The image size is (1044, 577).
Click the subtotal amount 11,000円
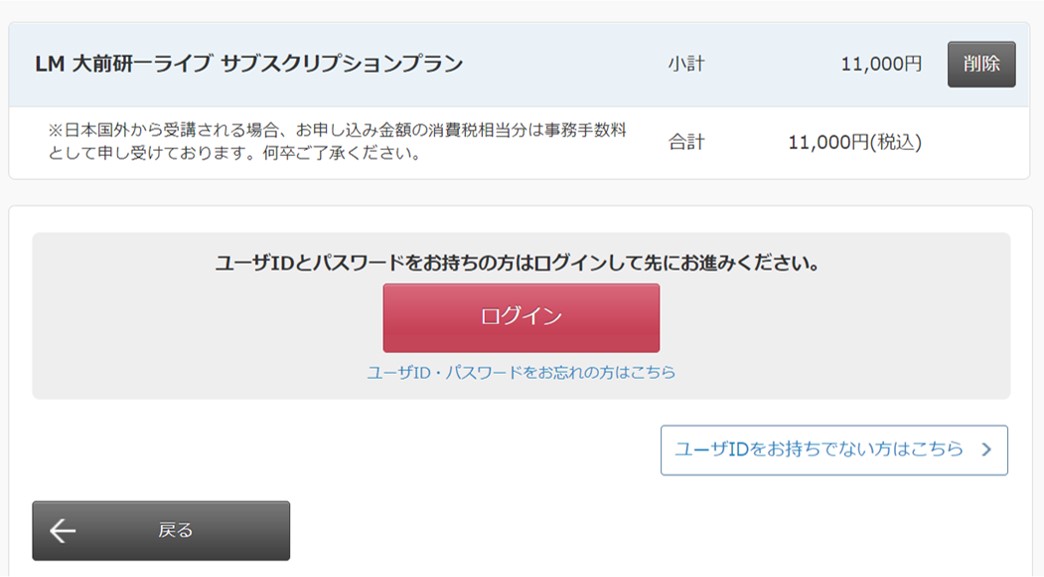point(881,64)
